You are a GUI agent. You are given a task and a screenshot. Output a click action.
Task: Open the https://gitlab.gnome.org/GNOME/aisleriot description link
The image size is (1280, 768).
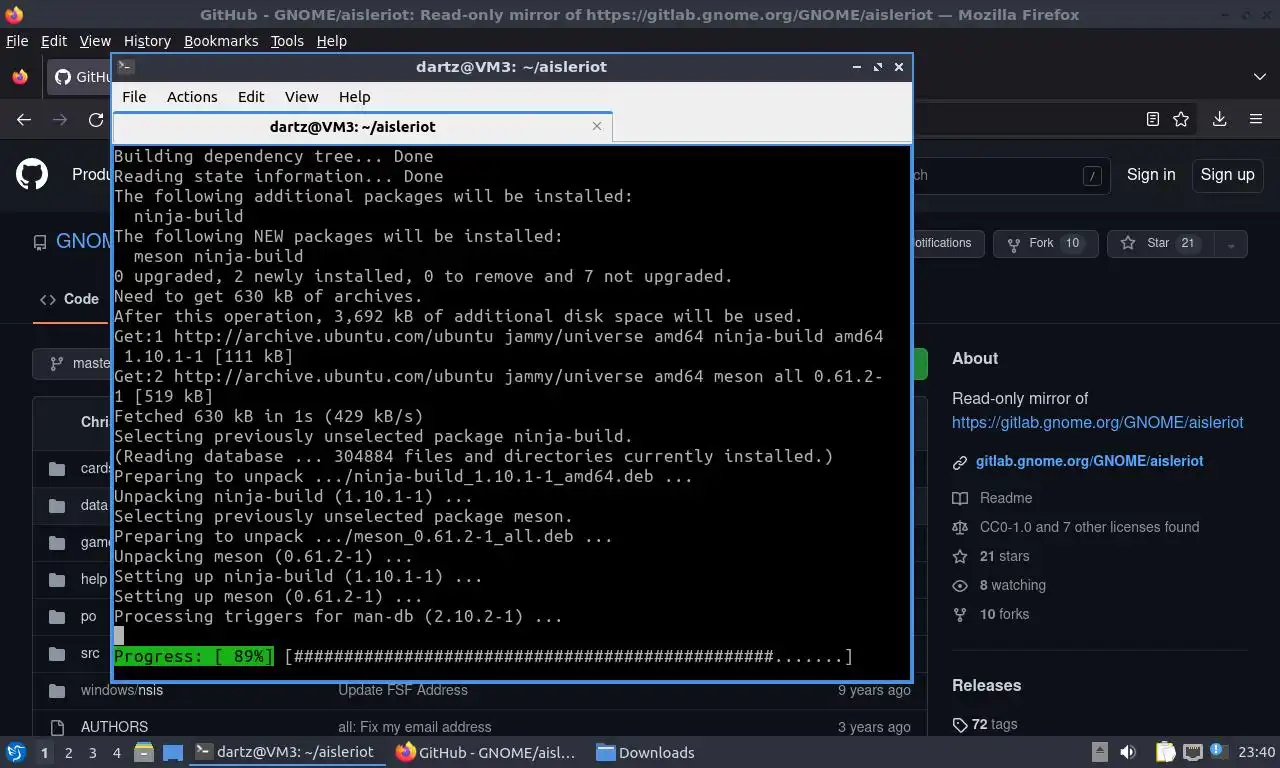click(x=1097, y=423)
